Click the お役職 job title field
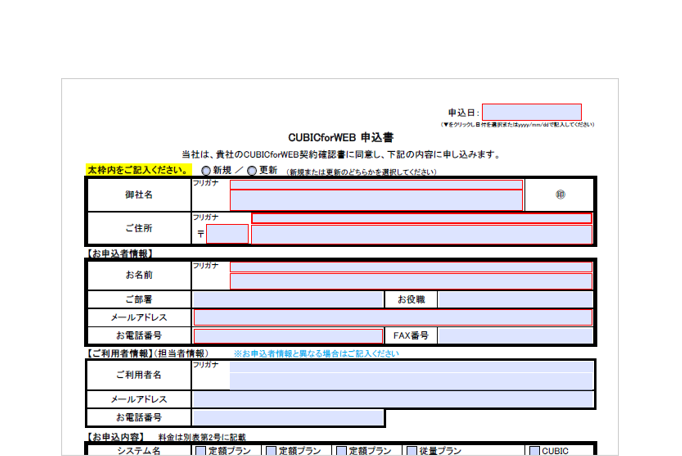682x456 pixels. 515,299
